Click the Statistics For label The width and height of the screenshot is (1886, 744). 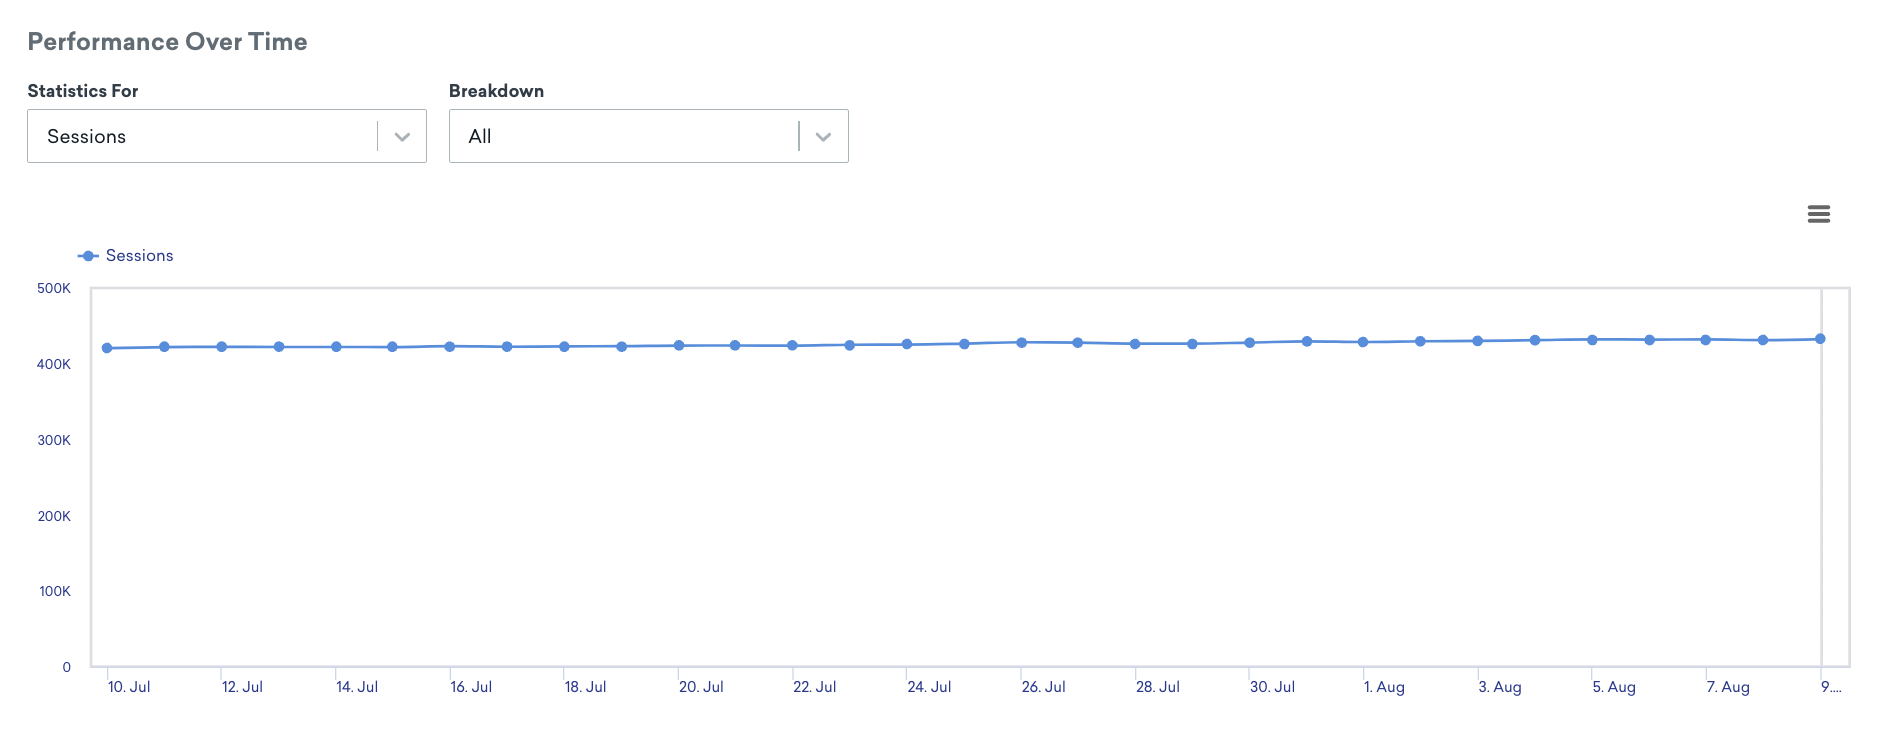coord(83,91)
